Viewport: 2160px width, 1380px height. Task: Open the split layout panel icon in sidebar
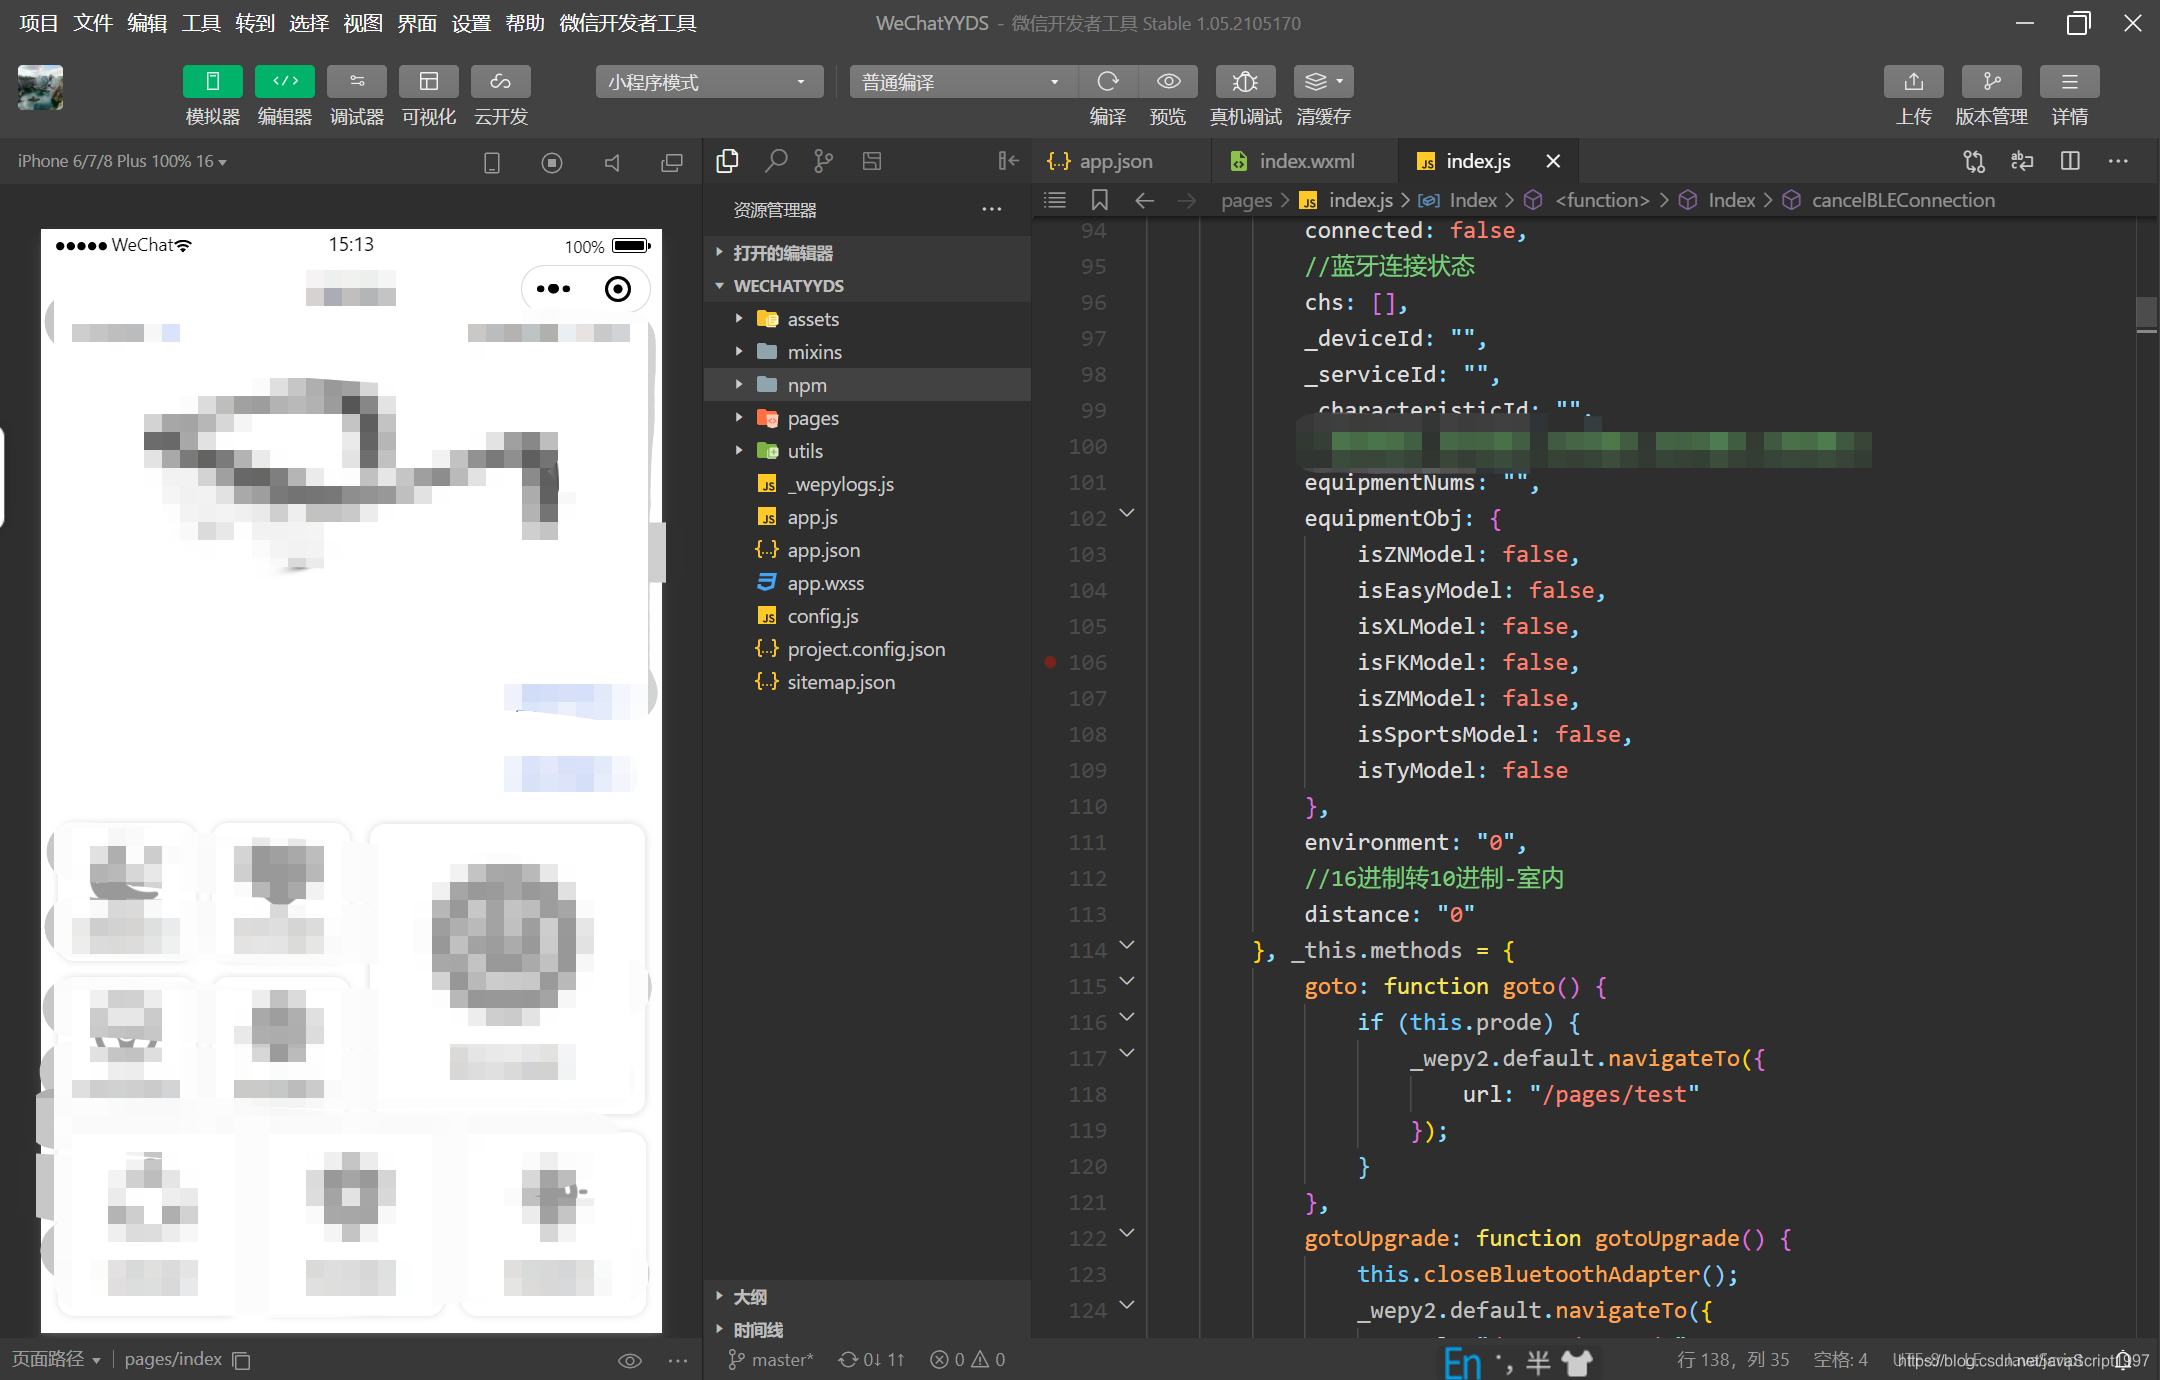[x=872, y=161]
